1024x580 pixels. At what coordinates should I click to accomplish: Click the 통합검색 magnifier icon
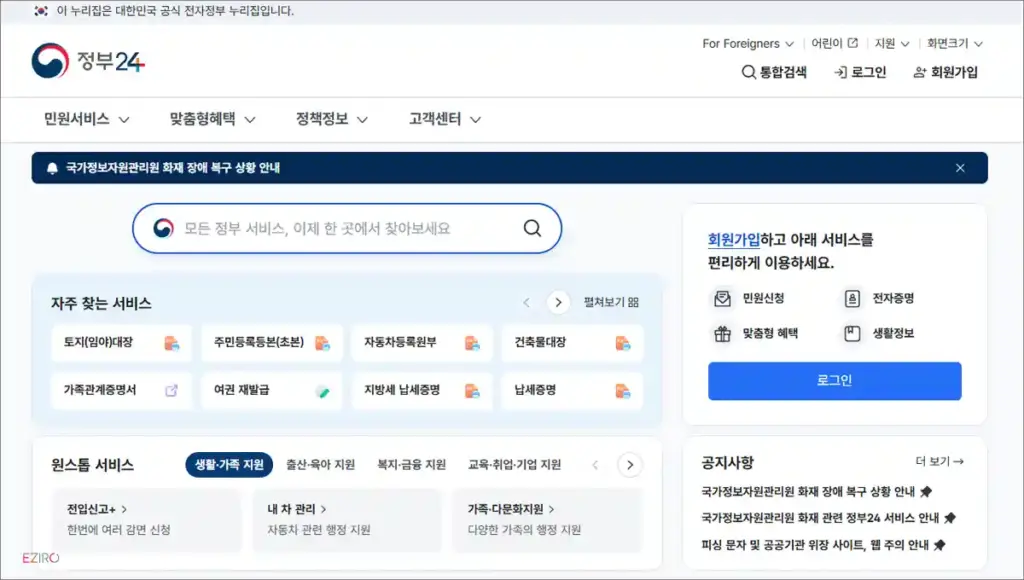pyautogui.click(x=748, y=72)
